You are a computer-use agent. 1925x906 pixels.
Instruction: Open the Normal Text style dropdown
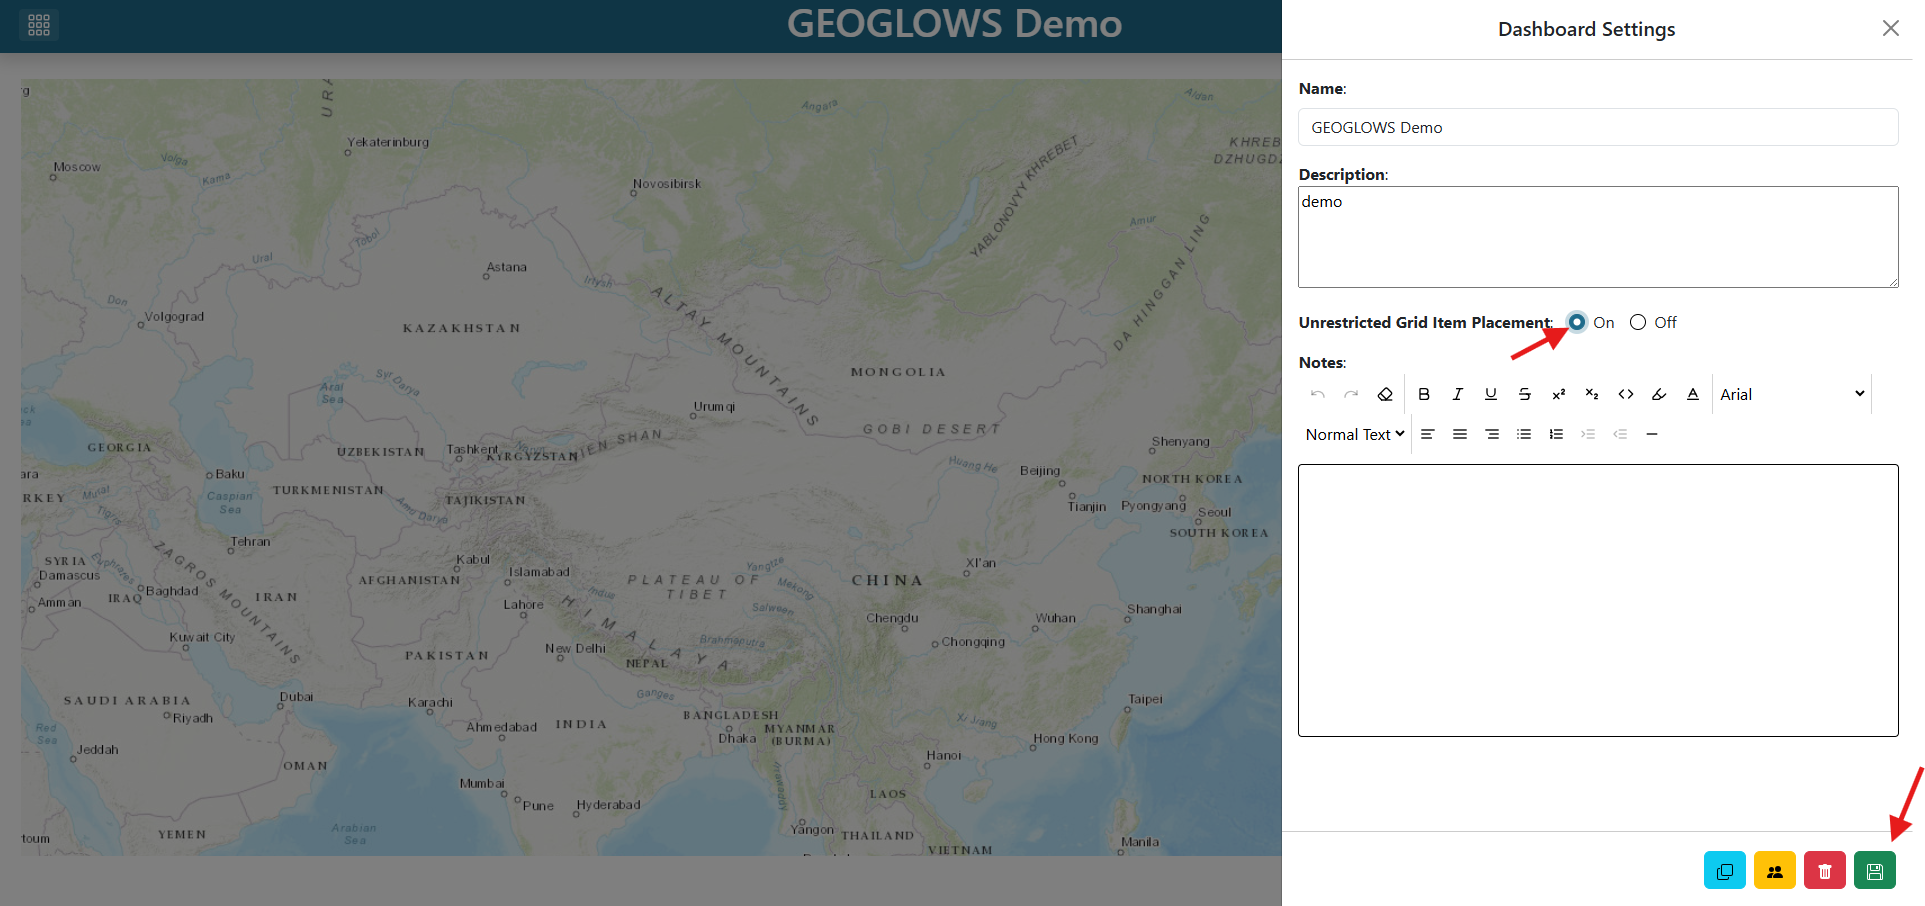click(x=1355, y=434)
